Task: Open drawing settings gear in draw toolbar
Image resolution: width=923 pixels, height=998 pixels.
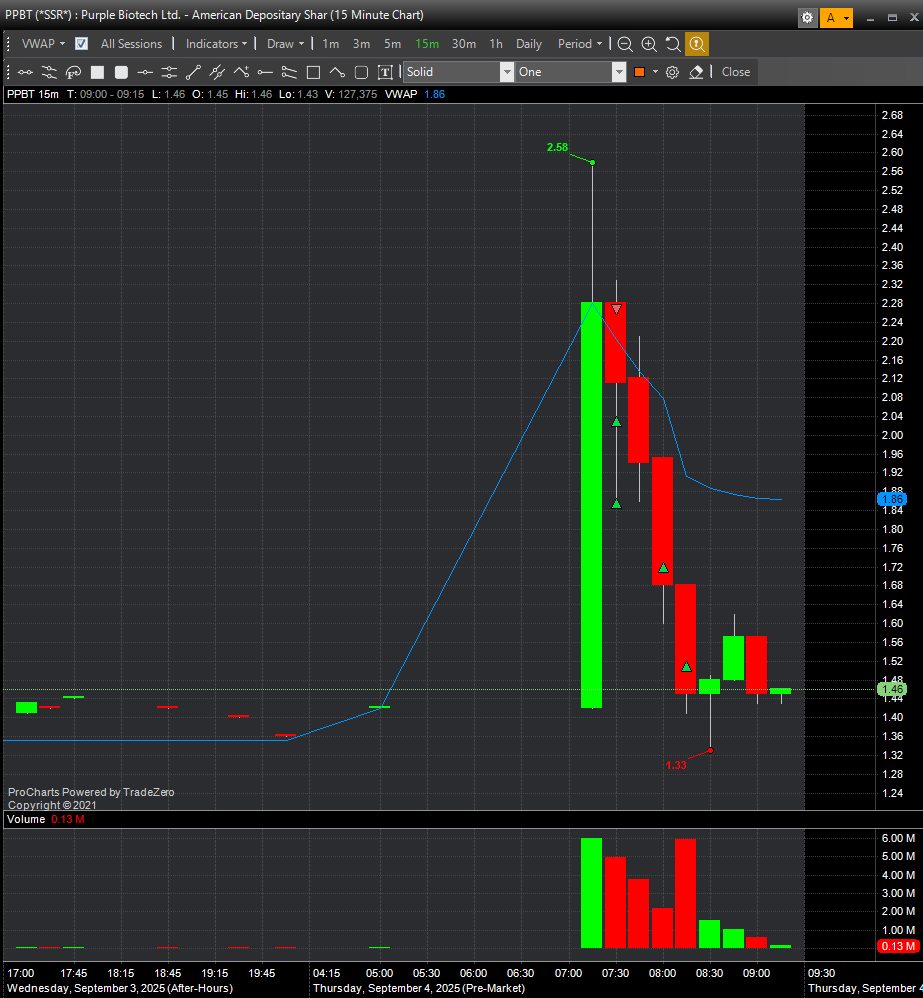Action: [672, 72]
